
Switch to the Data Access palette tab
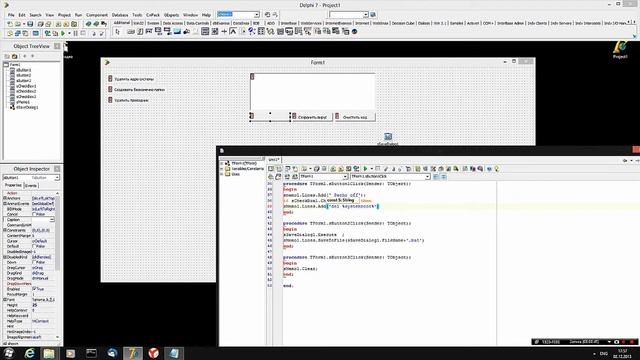coord(173,23)
